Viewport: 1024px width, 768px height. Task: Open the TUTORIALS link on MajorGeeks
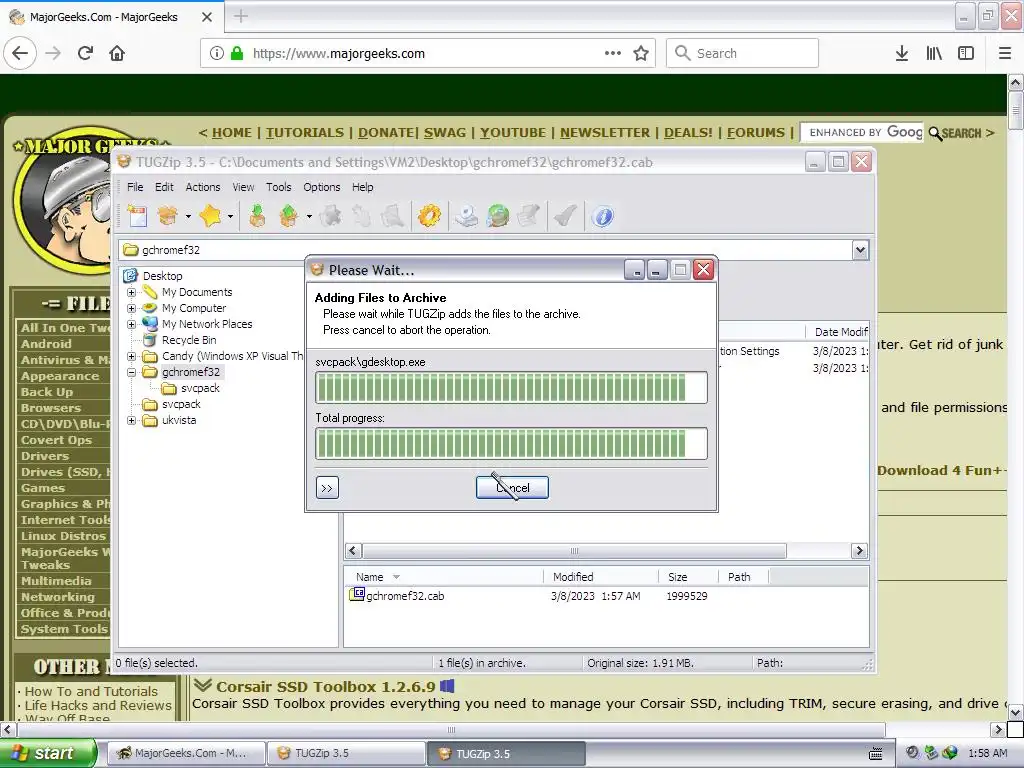[x=304, y=133]
